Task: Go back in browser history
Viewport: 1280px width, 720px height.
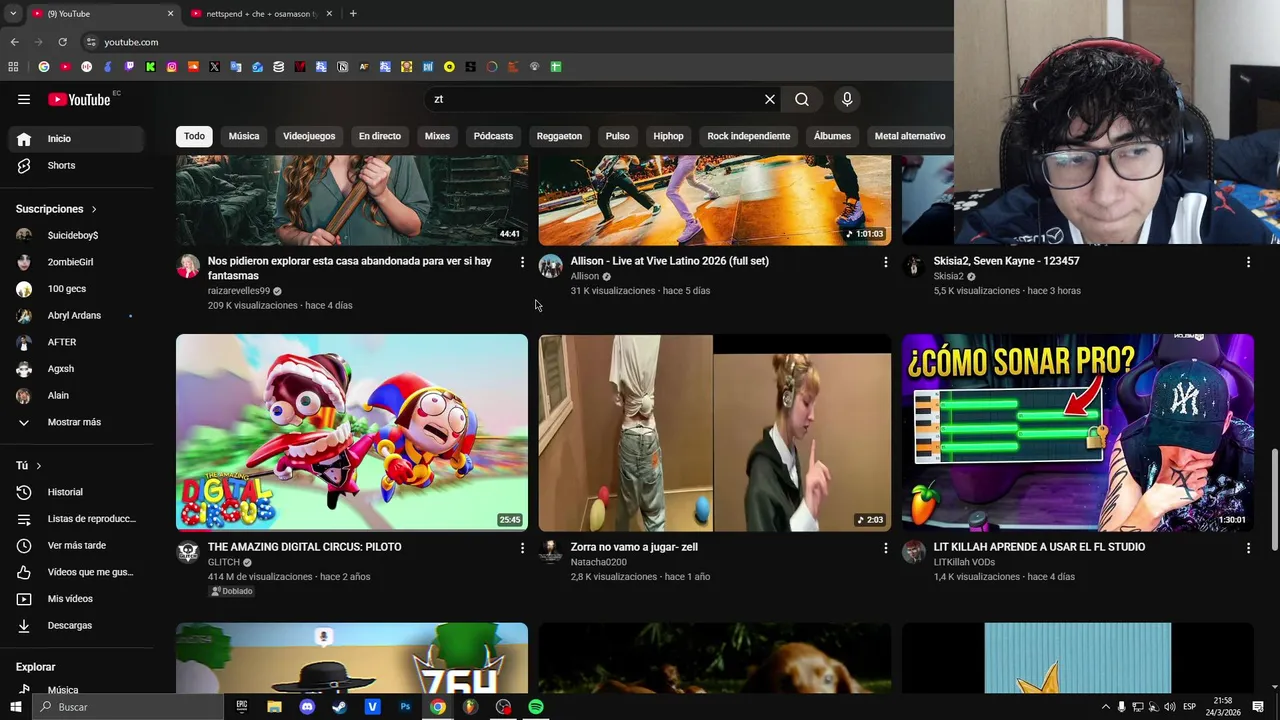Action: click(x=14, y=42)
